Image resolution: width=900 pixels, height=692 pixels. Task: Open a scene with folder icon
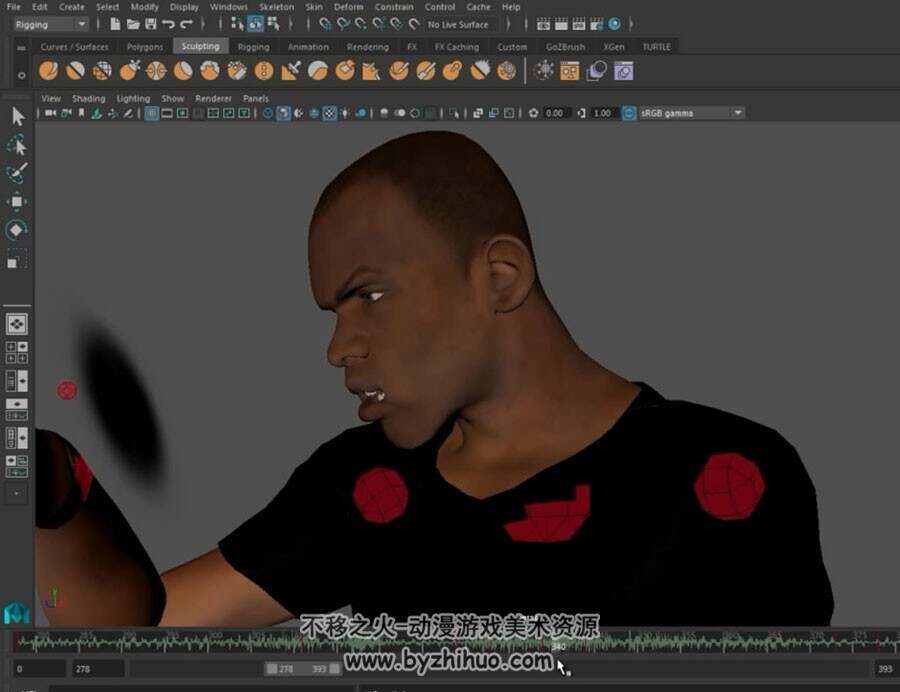click(133, 24)
